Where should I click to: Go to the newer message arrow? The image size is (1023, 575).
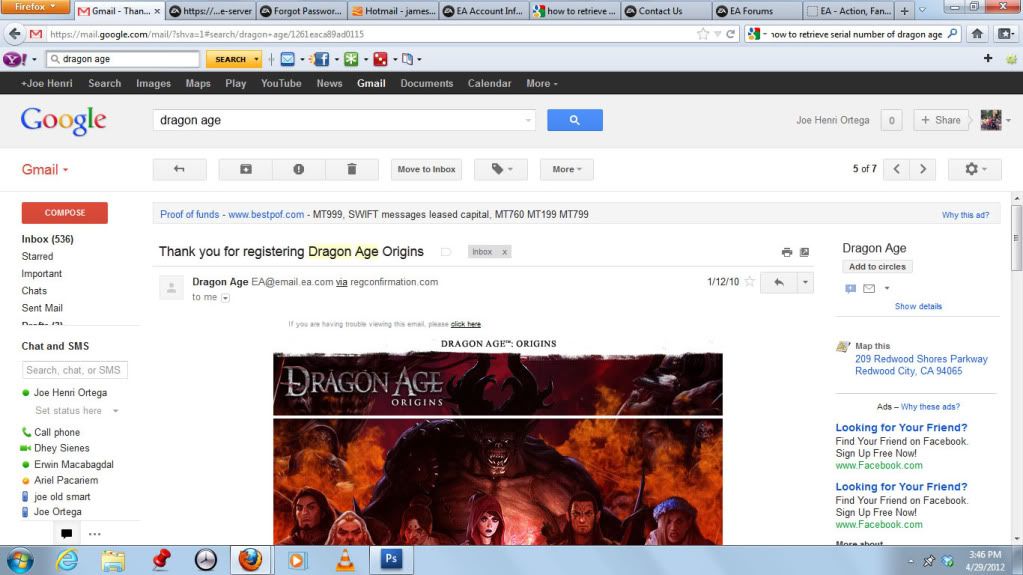tap(897, 169)
